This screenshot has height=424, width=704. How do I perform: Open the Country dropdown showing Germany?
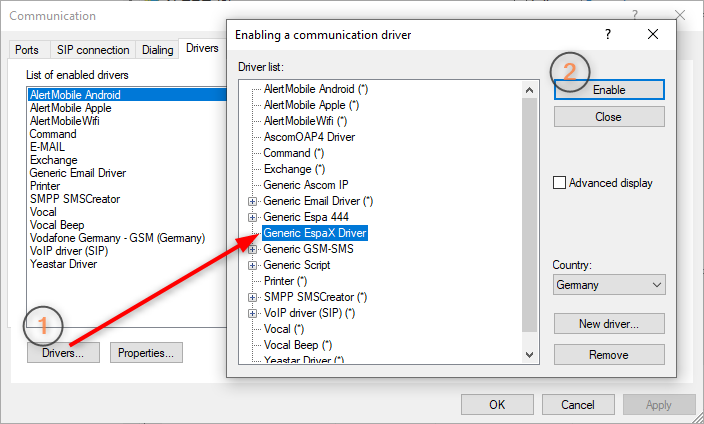[608, 285]
